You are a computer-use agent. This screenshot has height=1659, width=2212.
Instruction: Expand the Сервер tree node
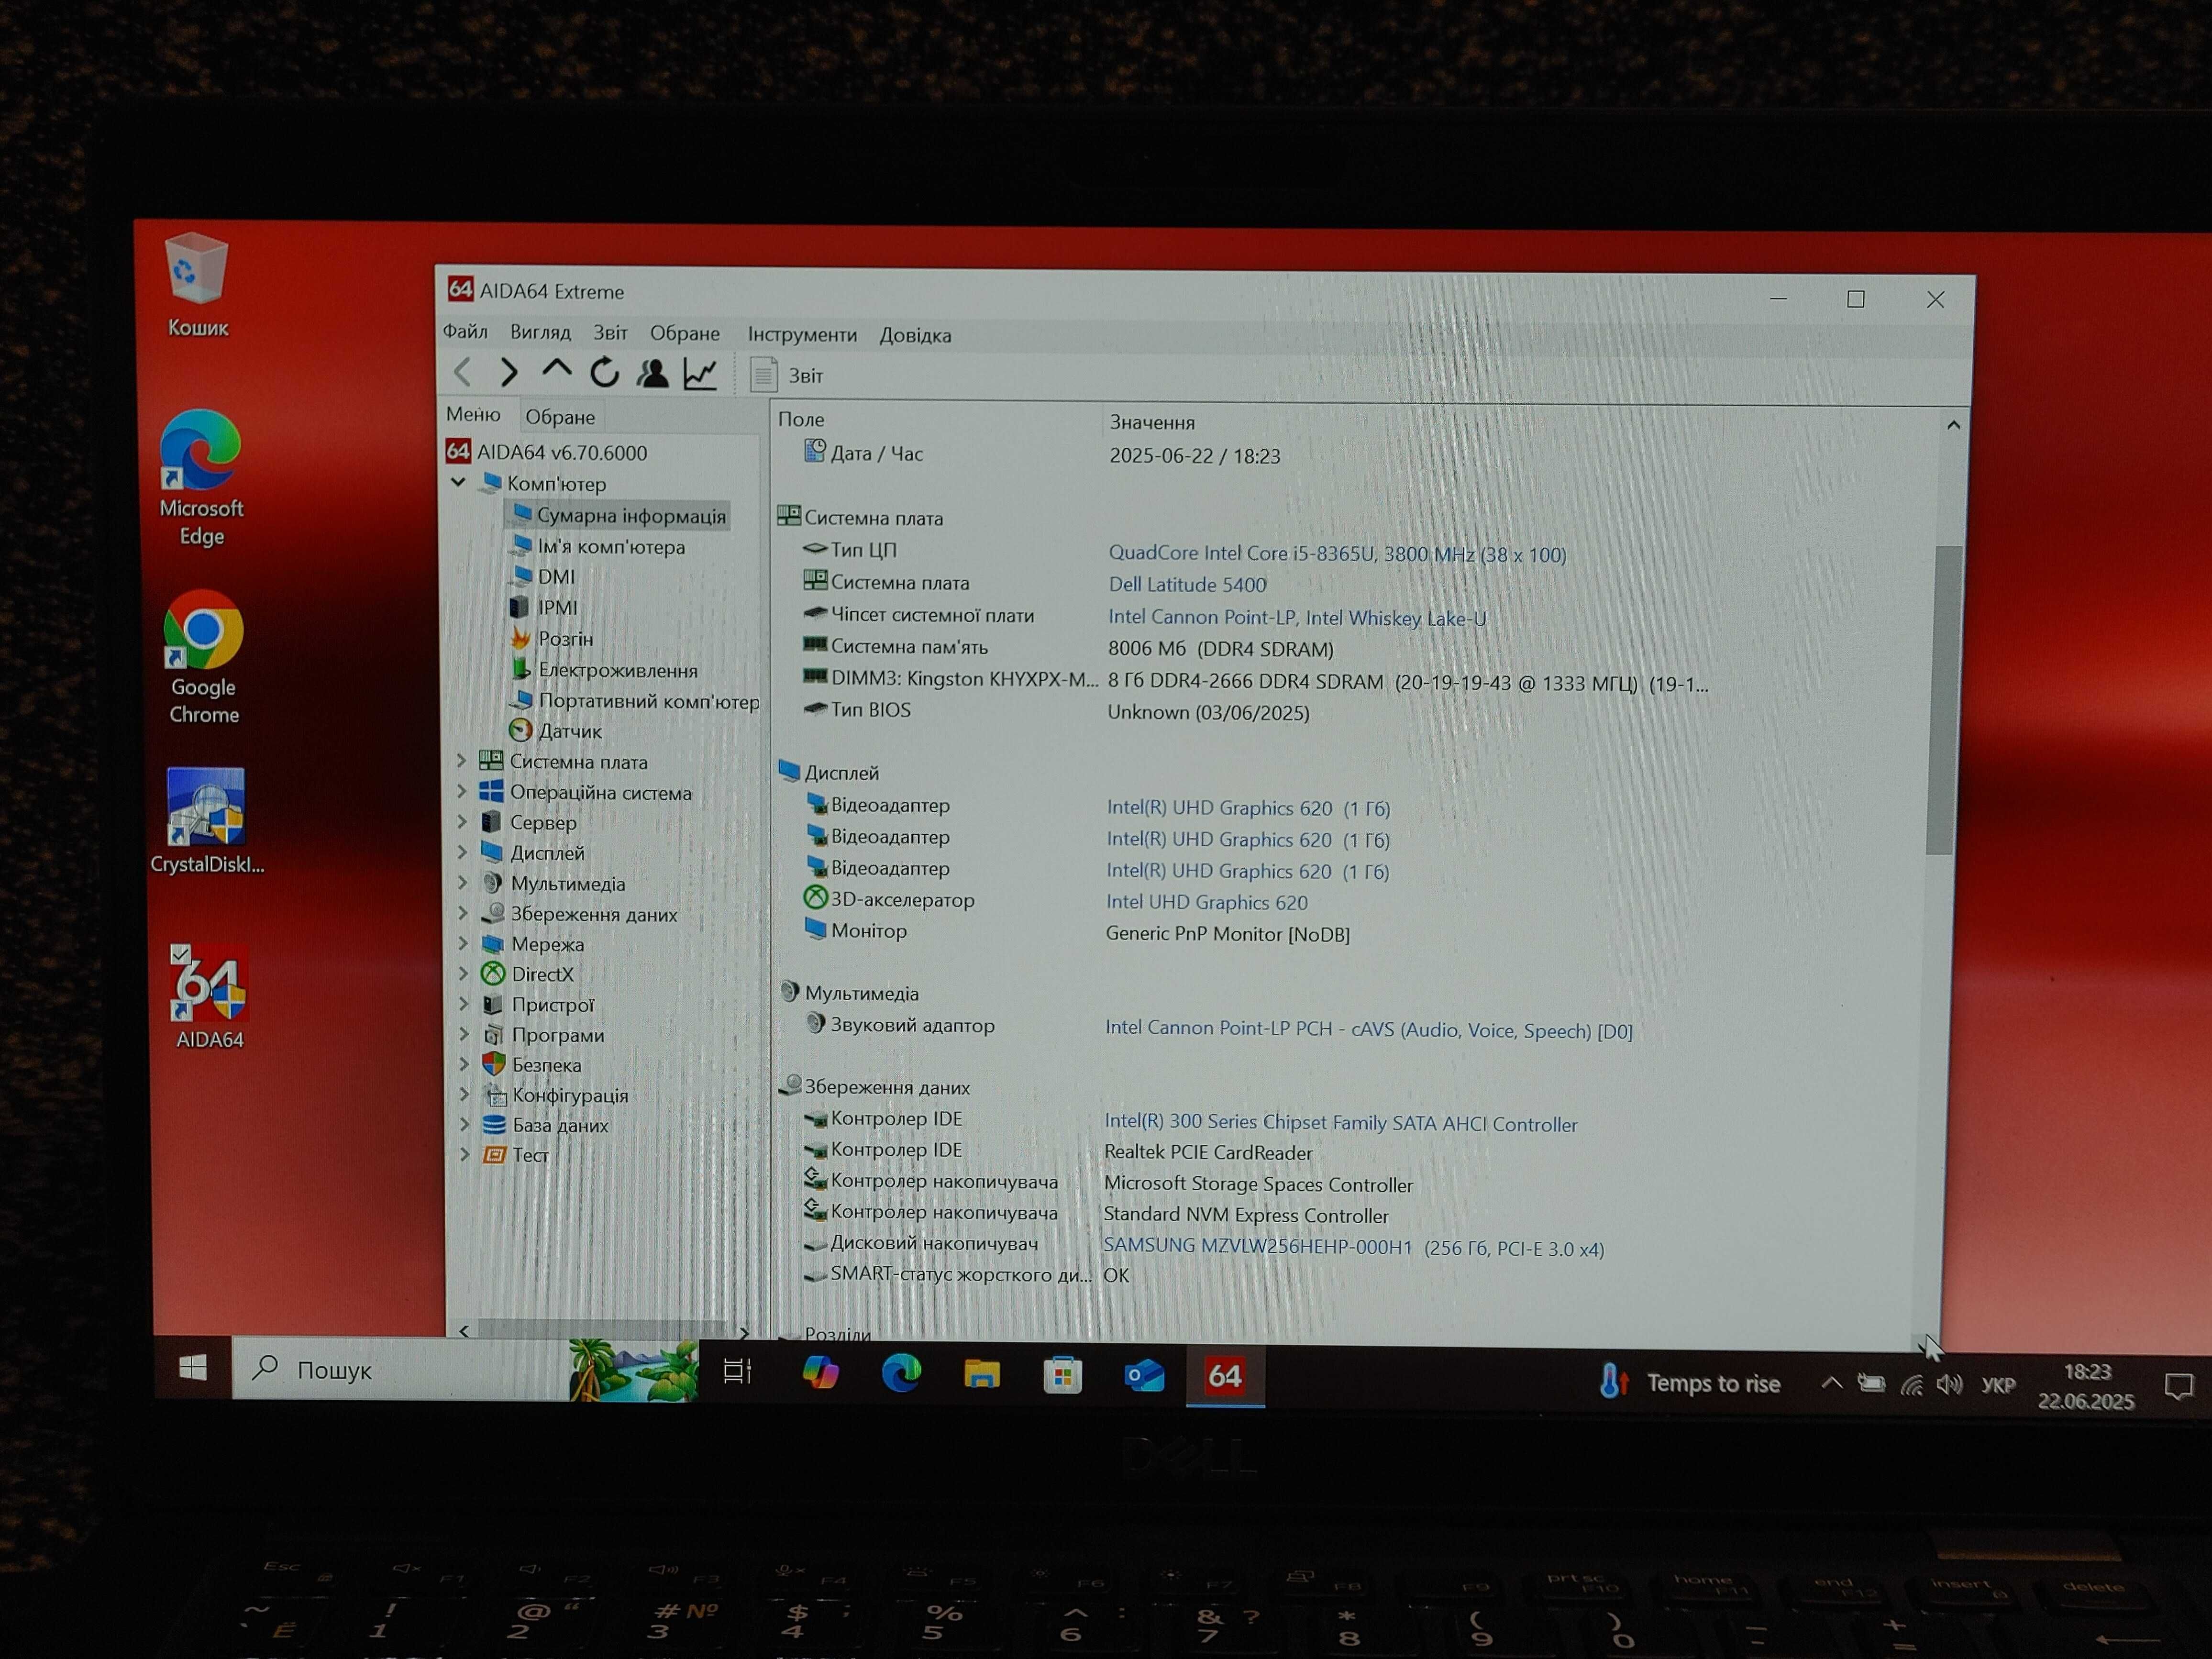coord(462,822)
